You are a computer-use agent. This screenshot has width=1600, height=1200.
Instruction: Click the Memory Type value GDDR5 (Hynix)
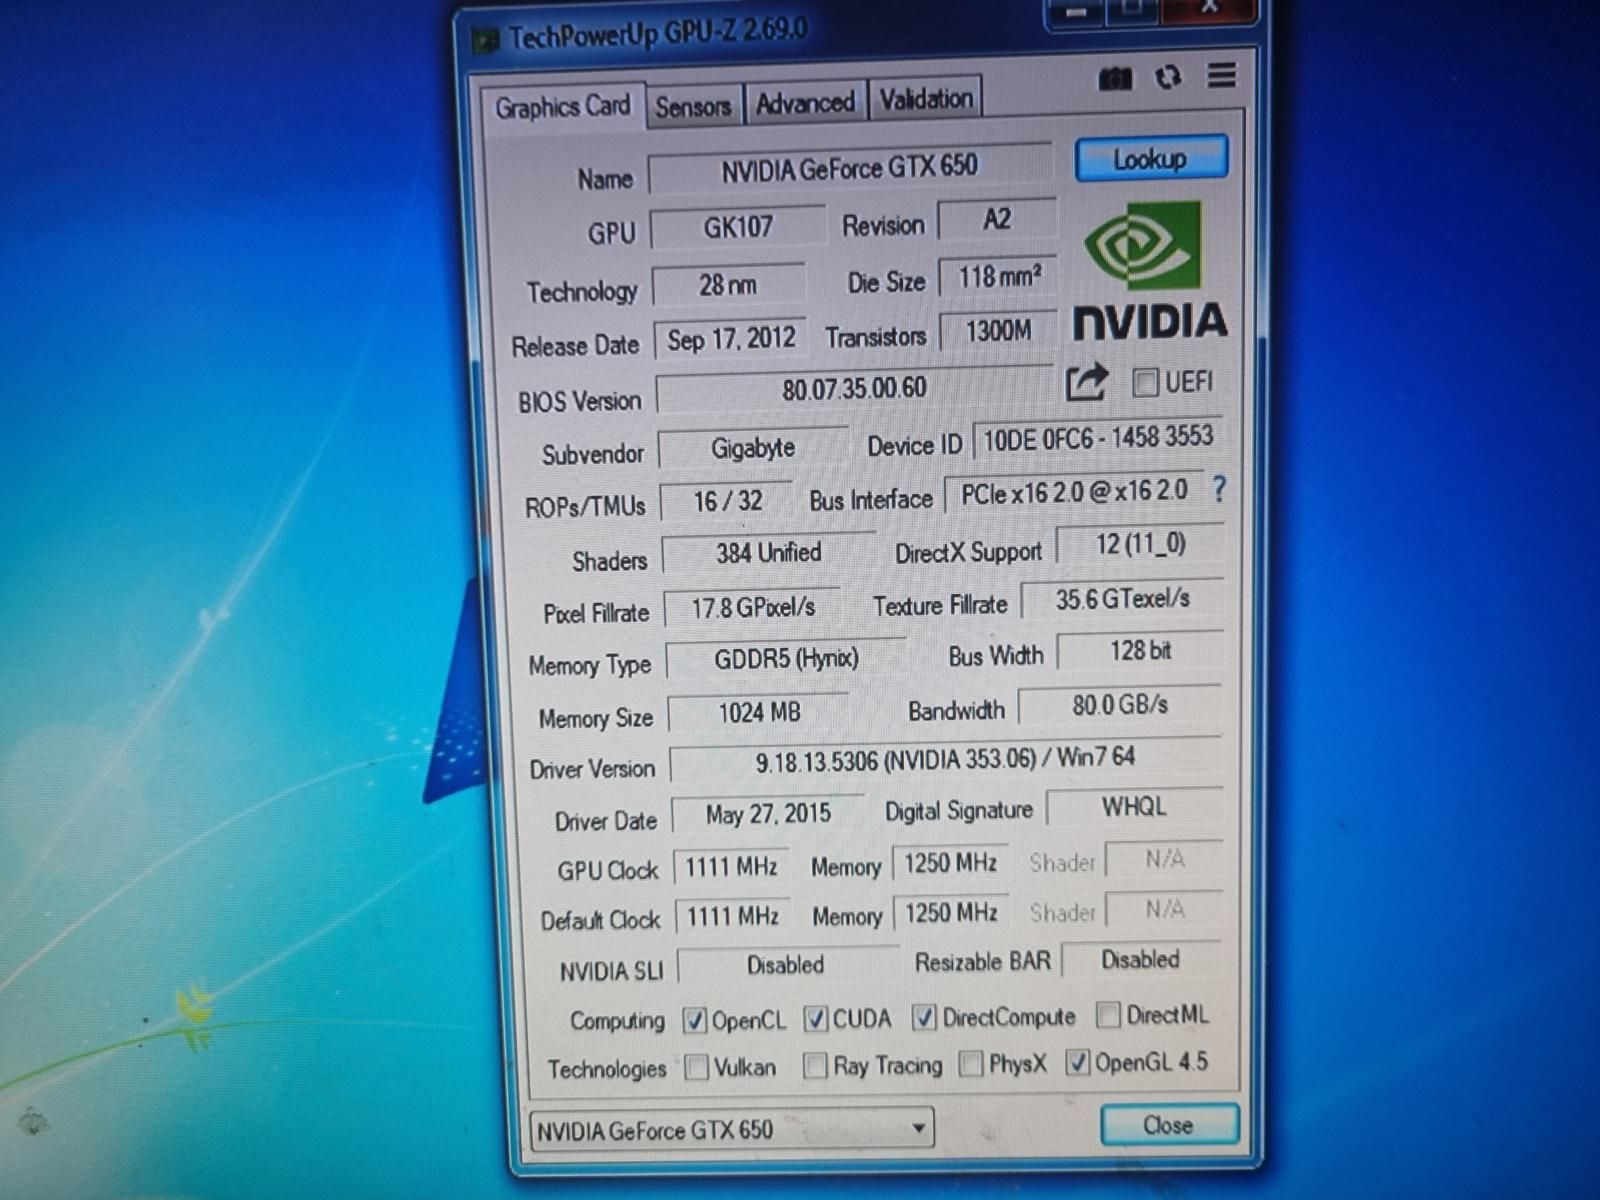786,659
